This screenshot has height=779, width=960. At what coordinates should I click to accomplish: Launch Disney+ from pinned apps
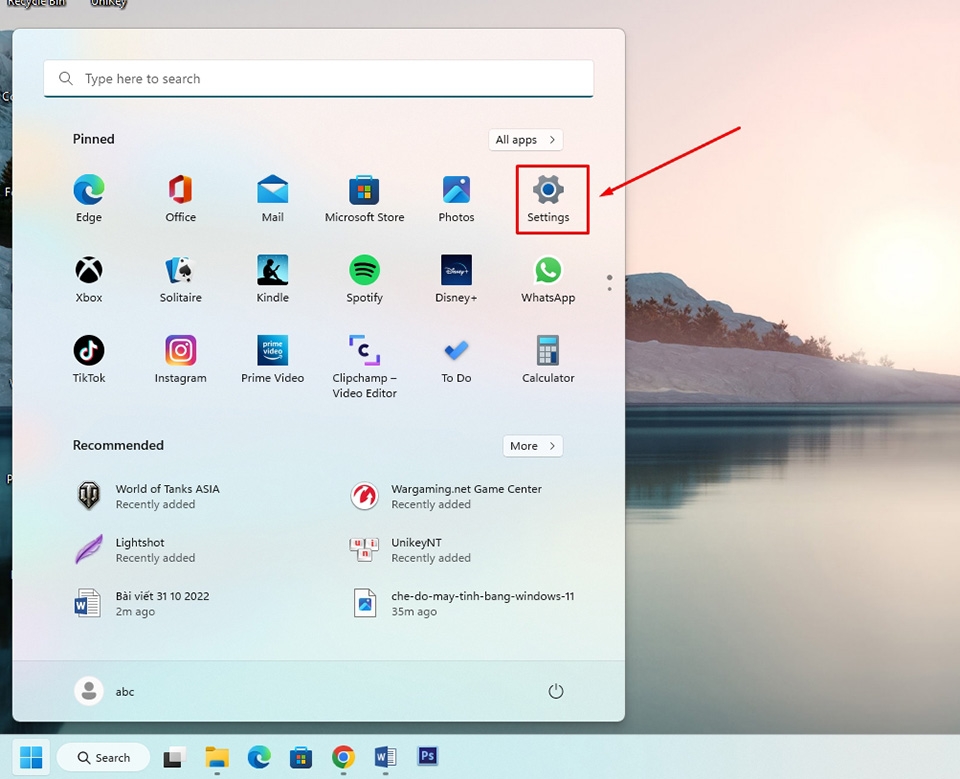pyautogui.click(x=456, y=278)
